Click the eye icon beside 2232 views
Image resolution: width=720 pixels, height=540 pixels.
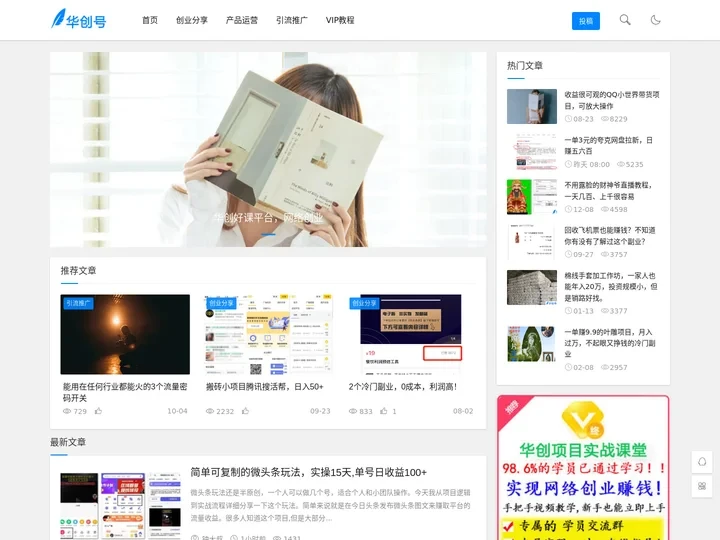[210, 411]
